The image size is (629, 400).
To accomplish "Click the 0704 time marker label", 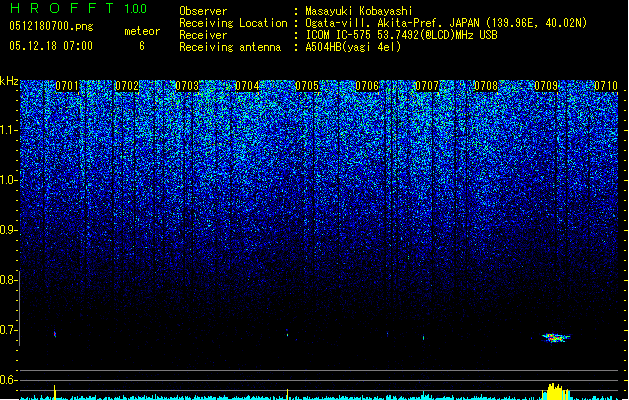I will point(247,86).
